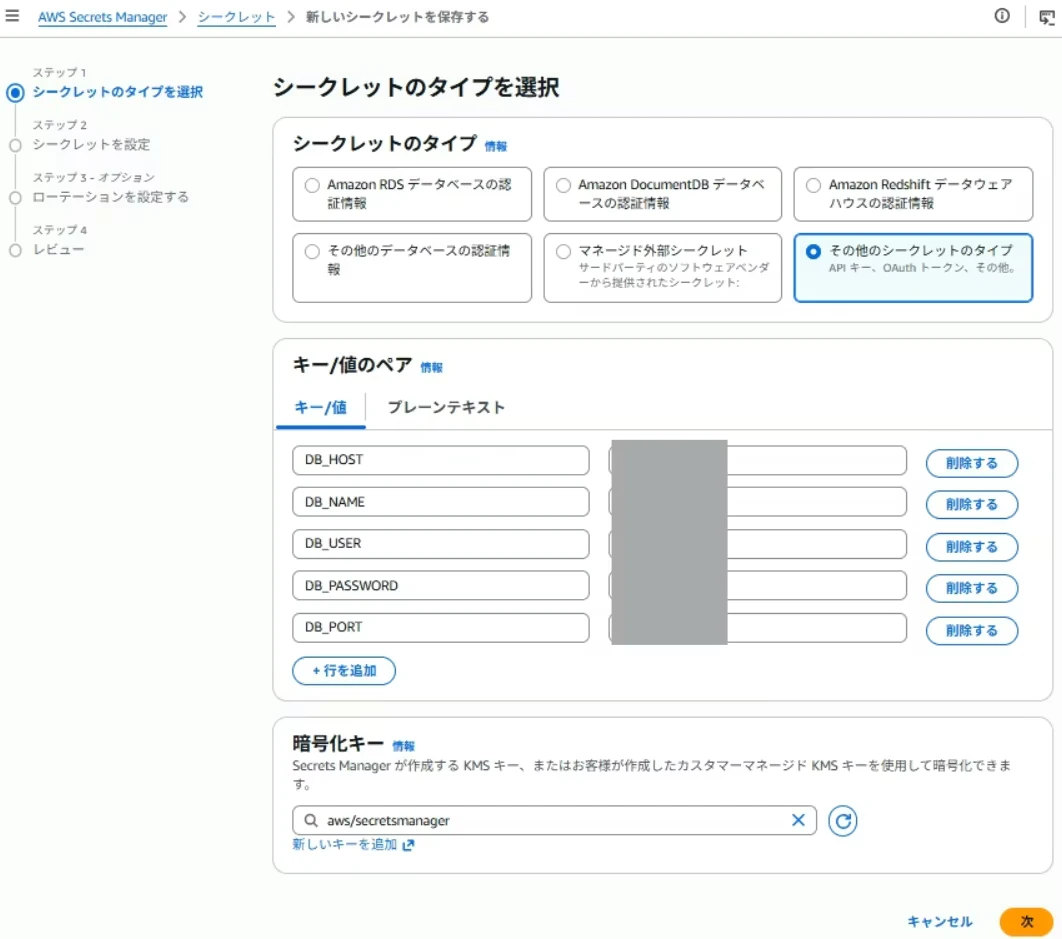Screen dimensions: 1062x939
Task: Click search icon in encryption key field
Action: tap(311, 820)
